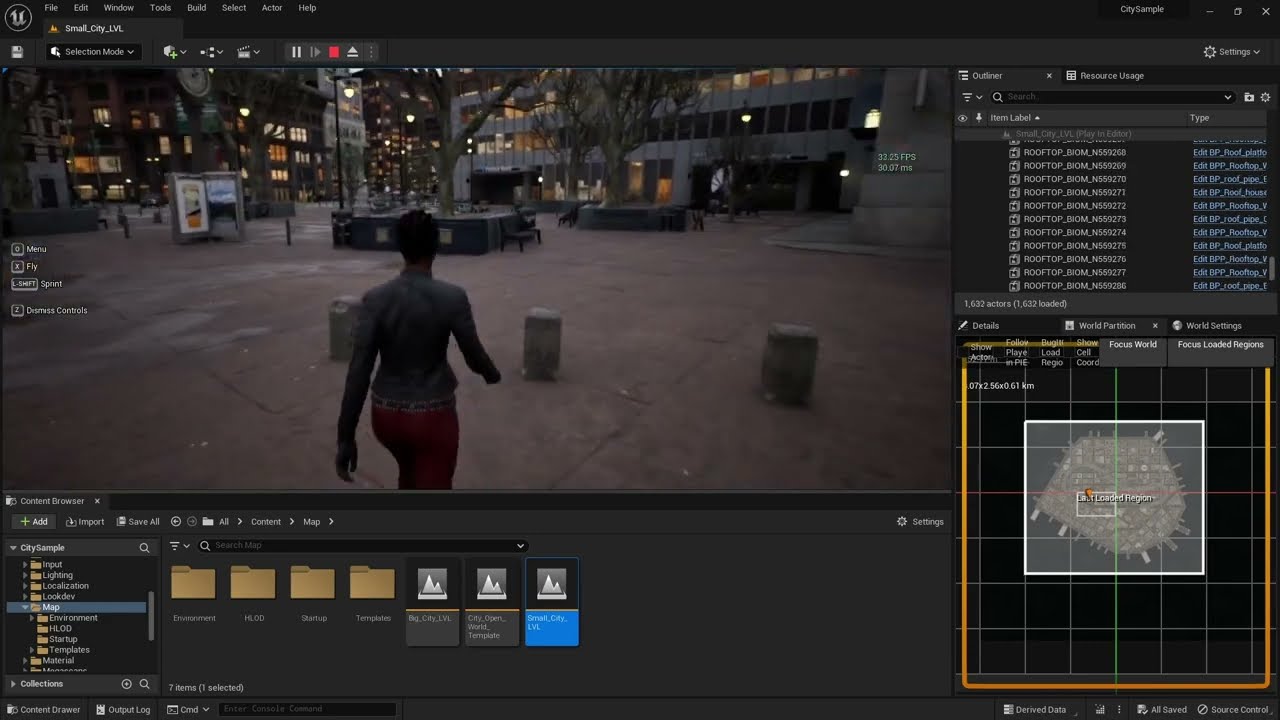This screenshot has height=720, width=1280.
Task: Toggle Show Actors in World Partition
Action: [x=981, y=352]
